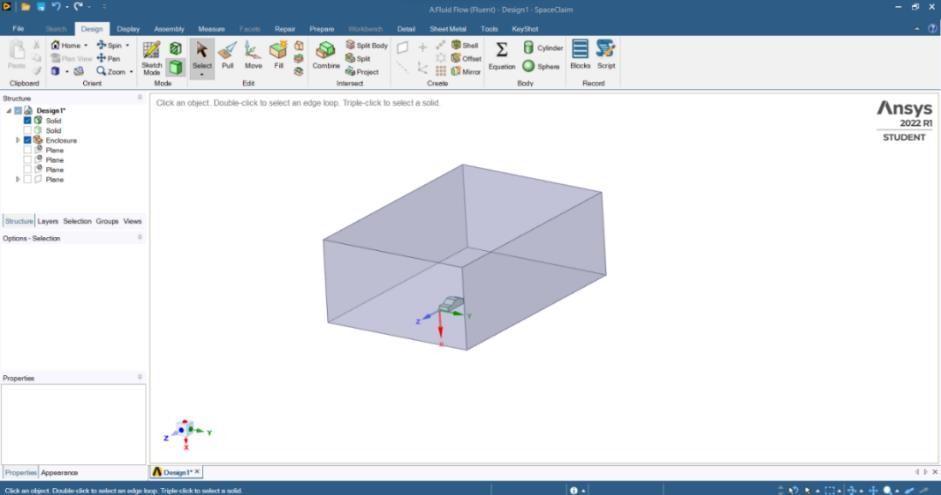Screen dimensions: 941x495
Task: Create a Sphere body
Action: click(541, 66)
